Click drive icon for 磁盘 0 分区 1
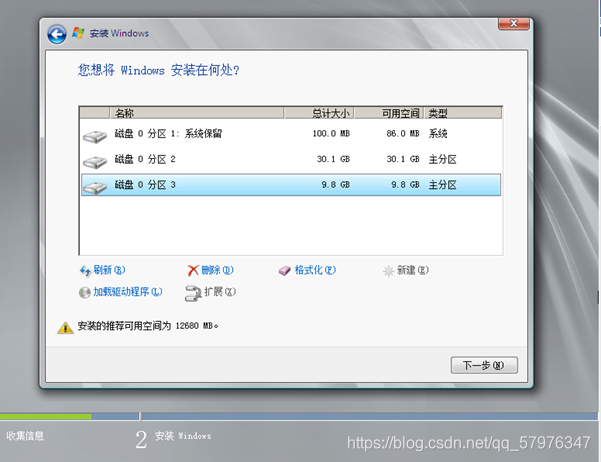601x462 pixels. 95,136
